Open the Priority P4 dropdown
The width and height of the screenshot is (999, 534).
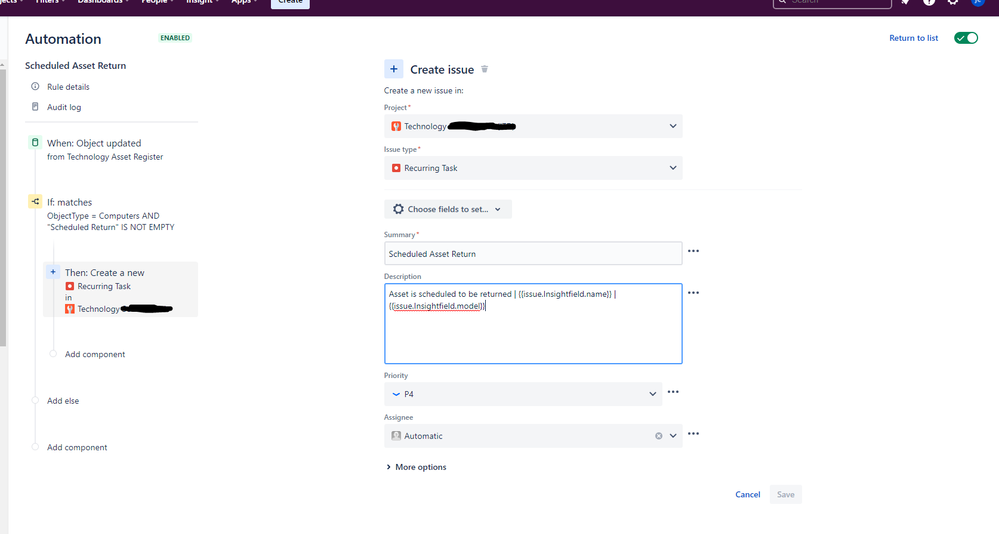click(523, 394)
